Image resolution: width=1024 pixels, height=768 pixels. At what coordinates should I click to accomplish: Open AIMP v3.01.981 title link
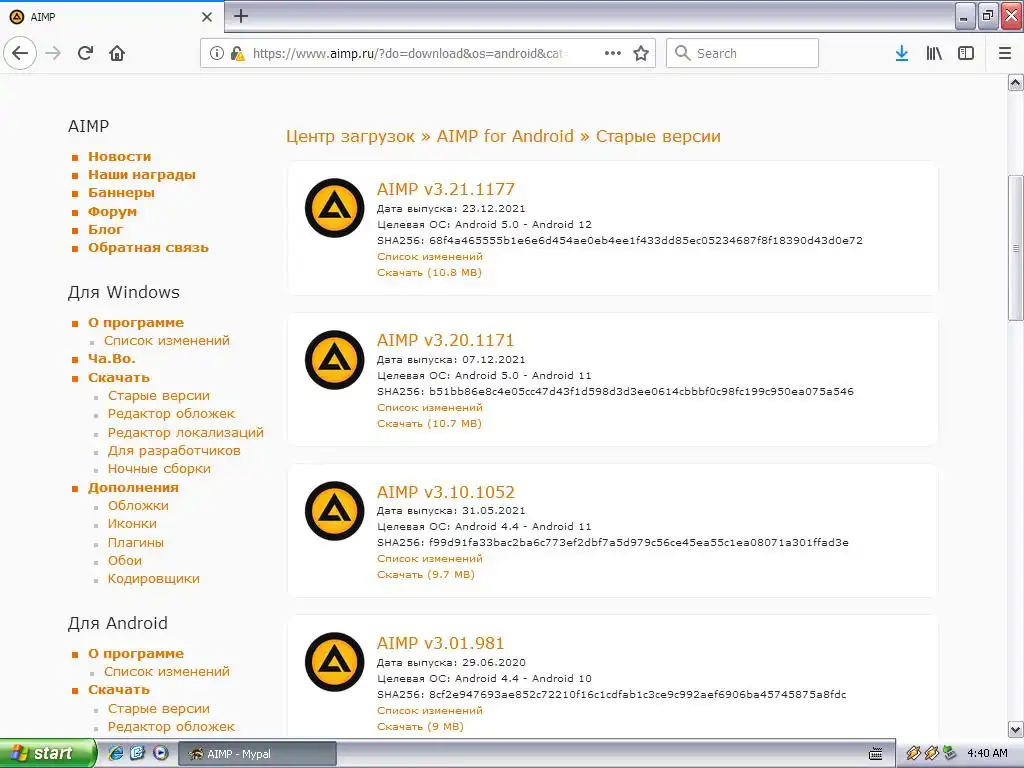pos(440,643)
